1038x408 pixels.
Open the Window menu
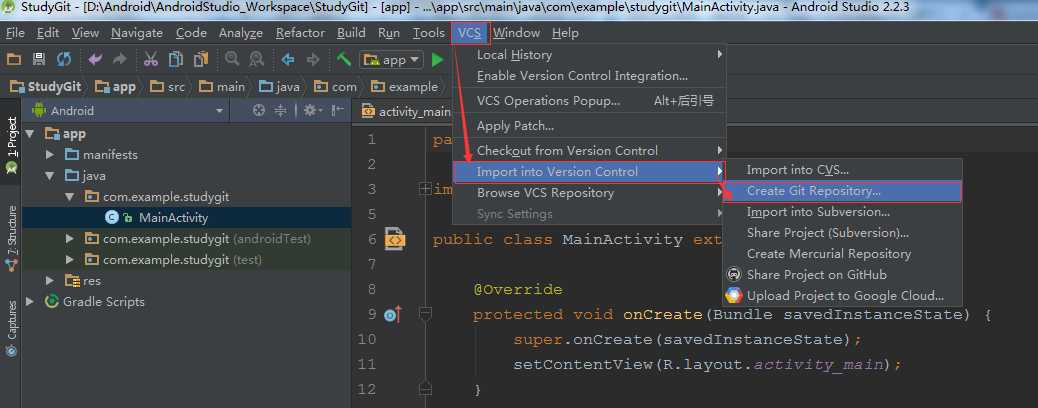516,32
